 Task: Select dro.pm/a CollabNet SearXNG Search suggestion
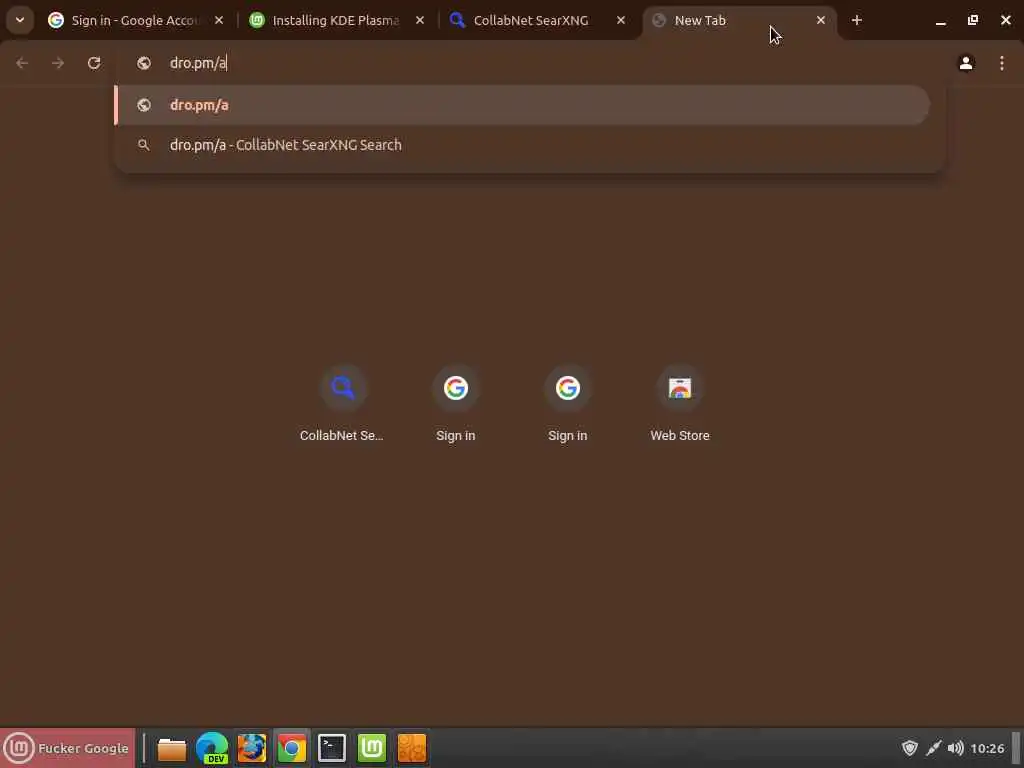point(522,145)
